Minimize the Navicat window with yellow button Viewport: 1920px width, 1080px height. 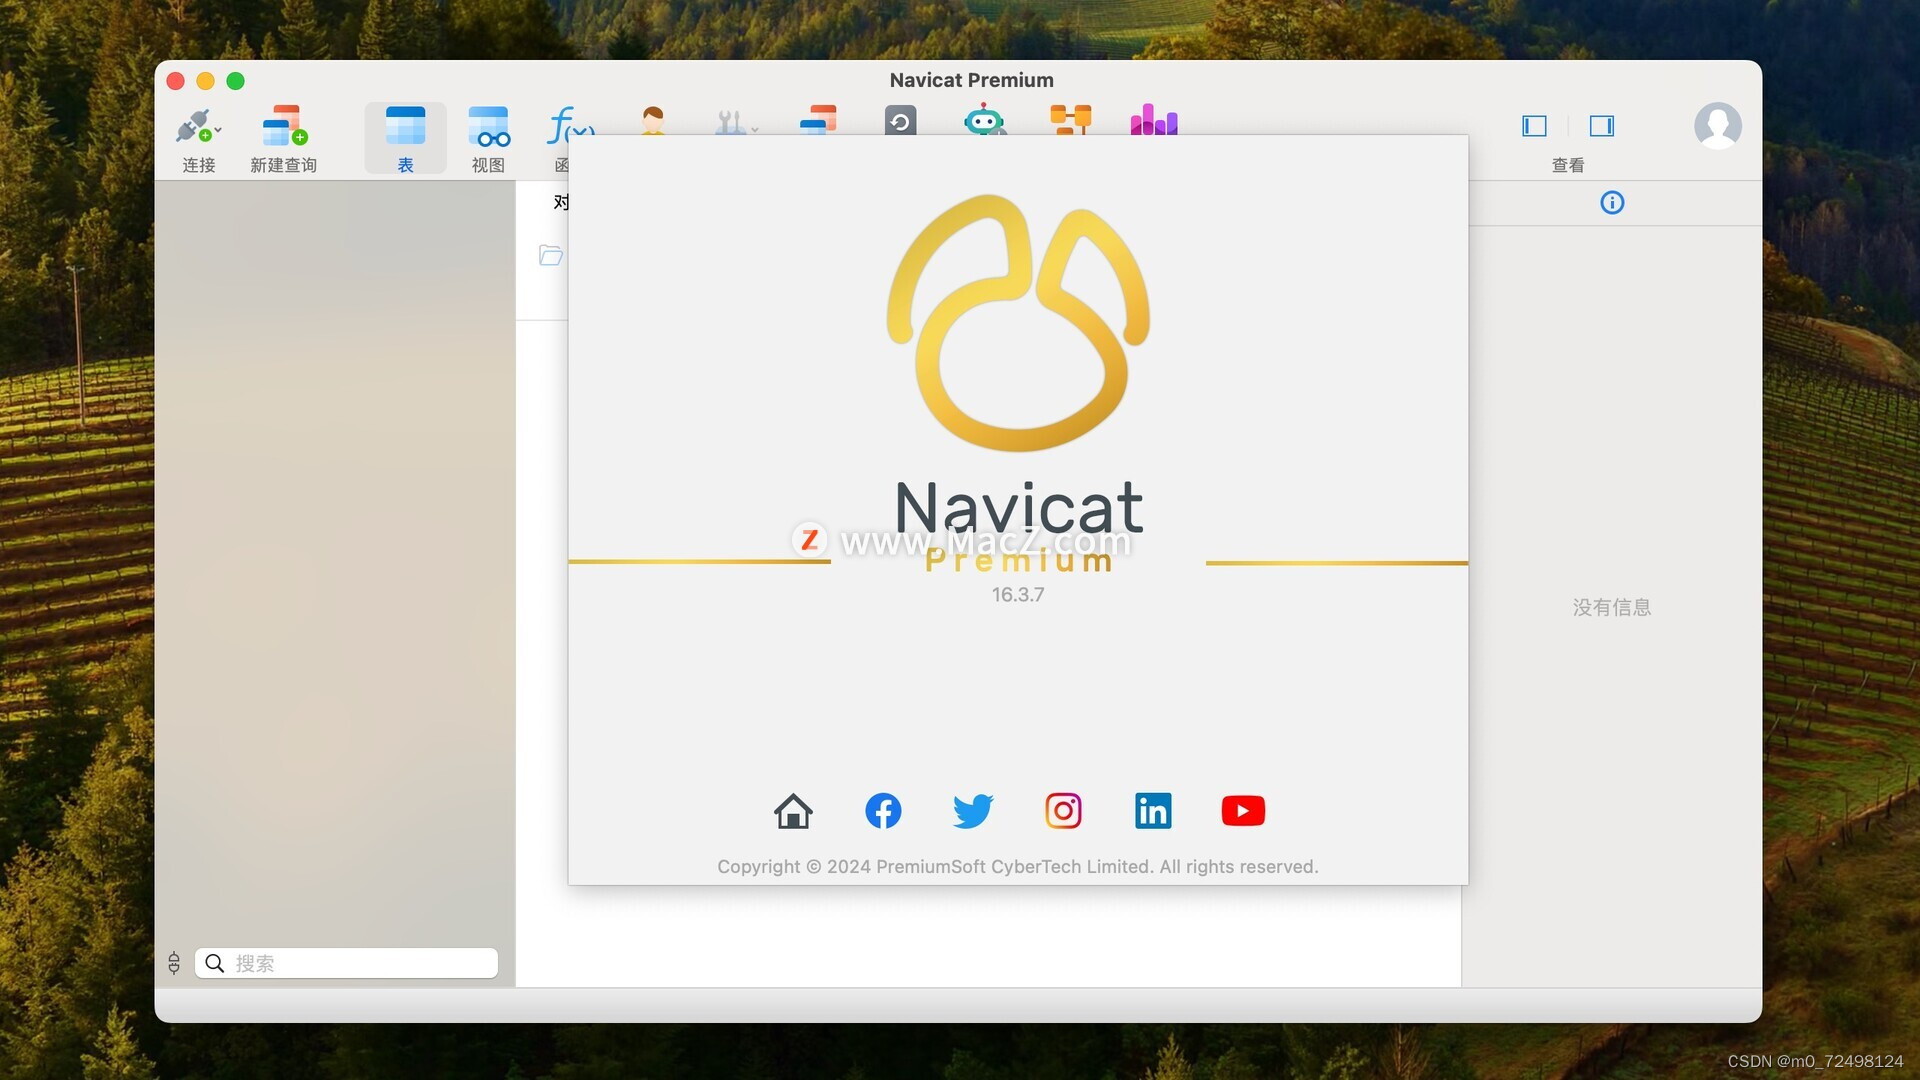click(x=206, y=81)
